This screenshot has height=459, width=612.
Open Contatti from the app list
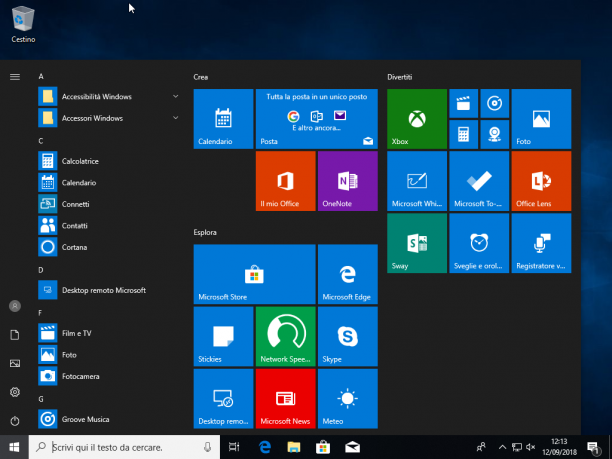pos(109,226)
